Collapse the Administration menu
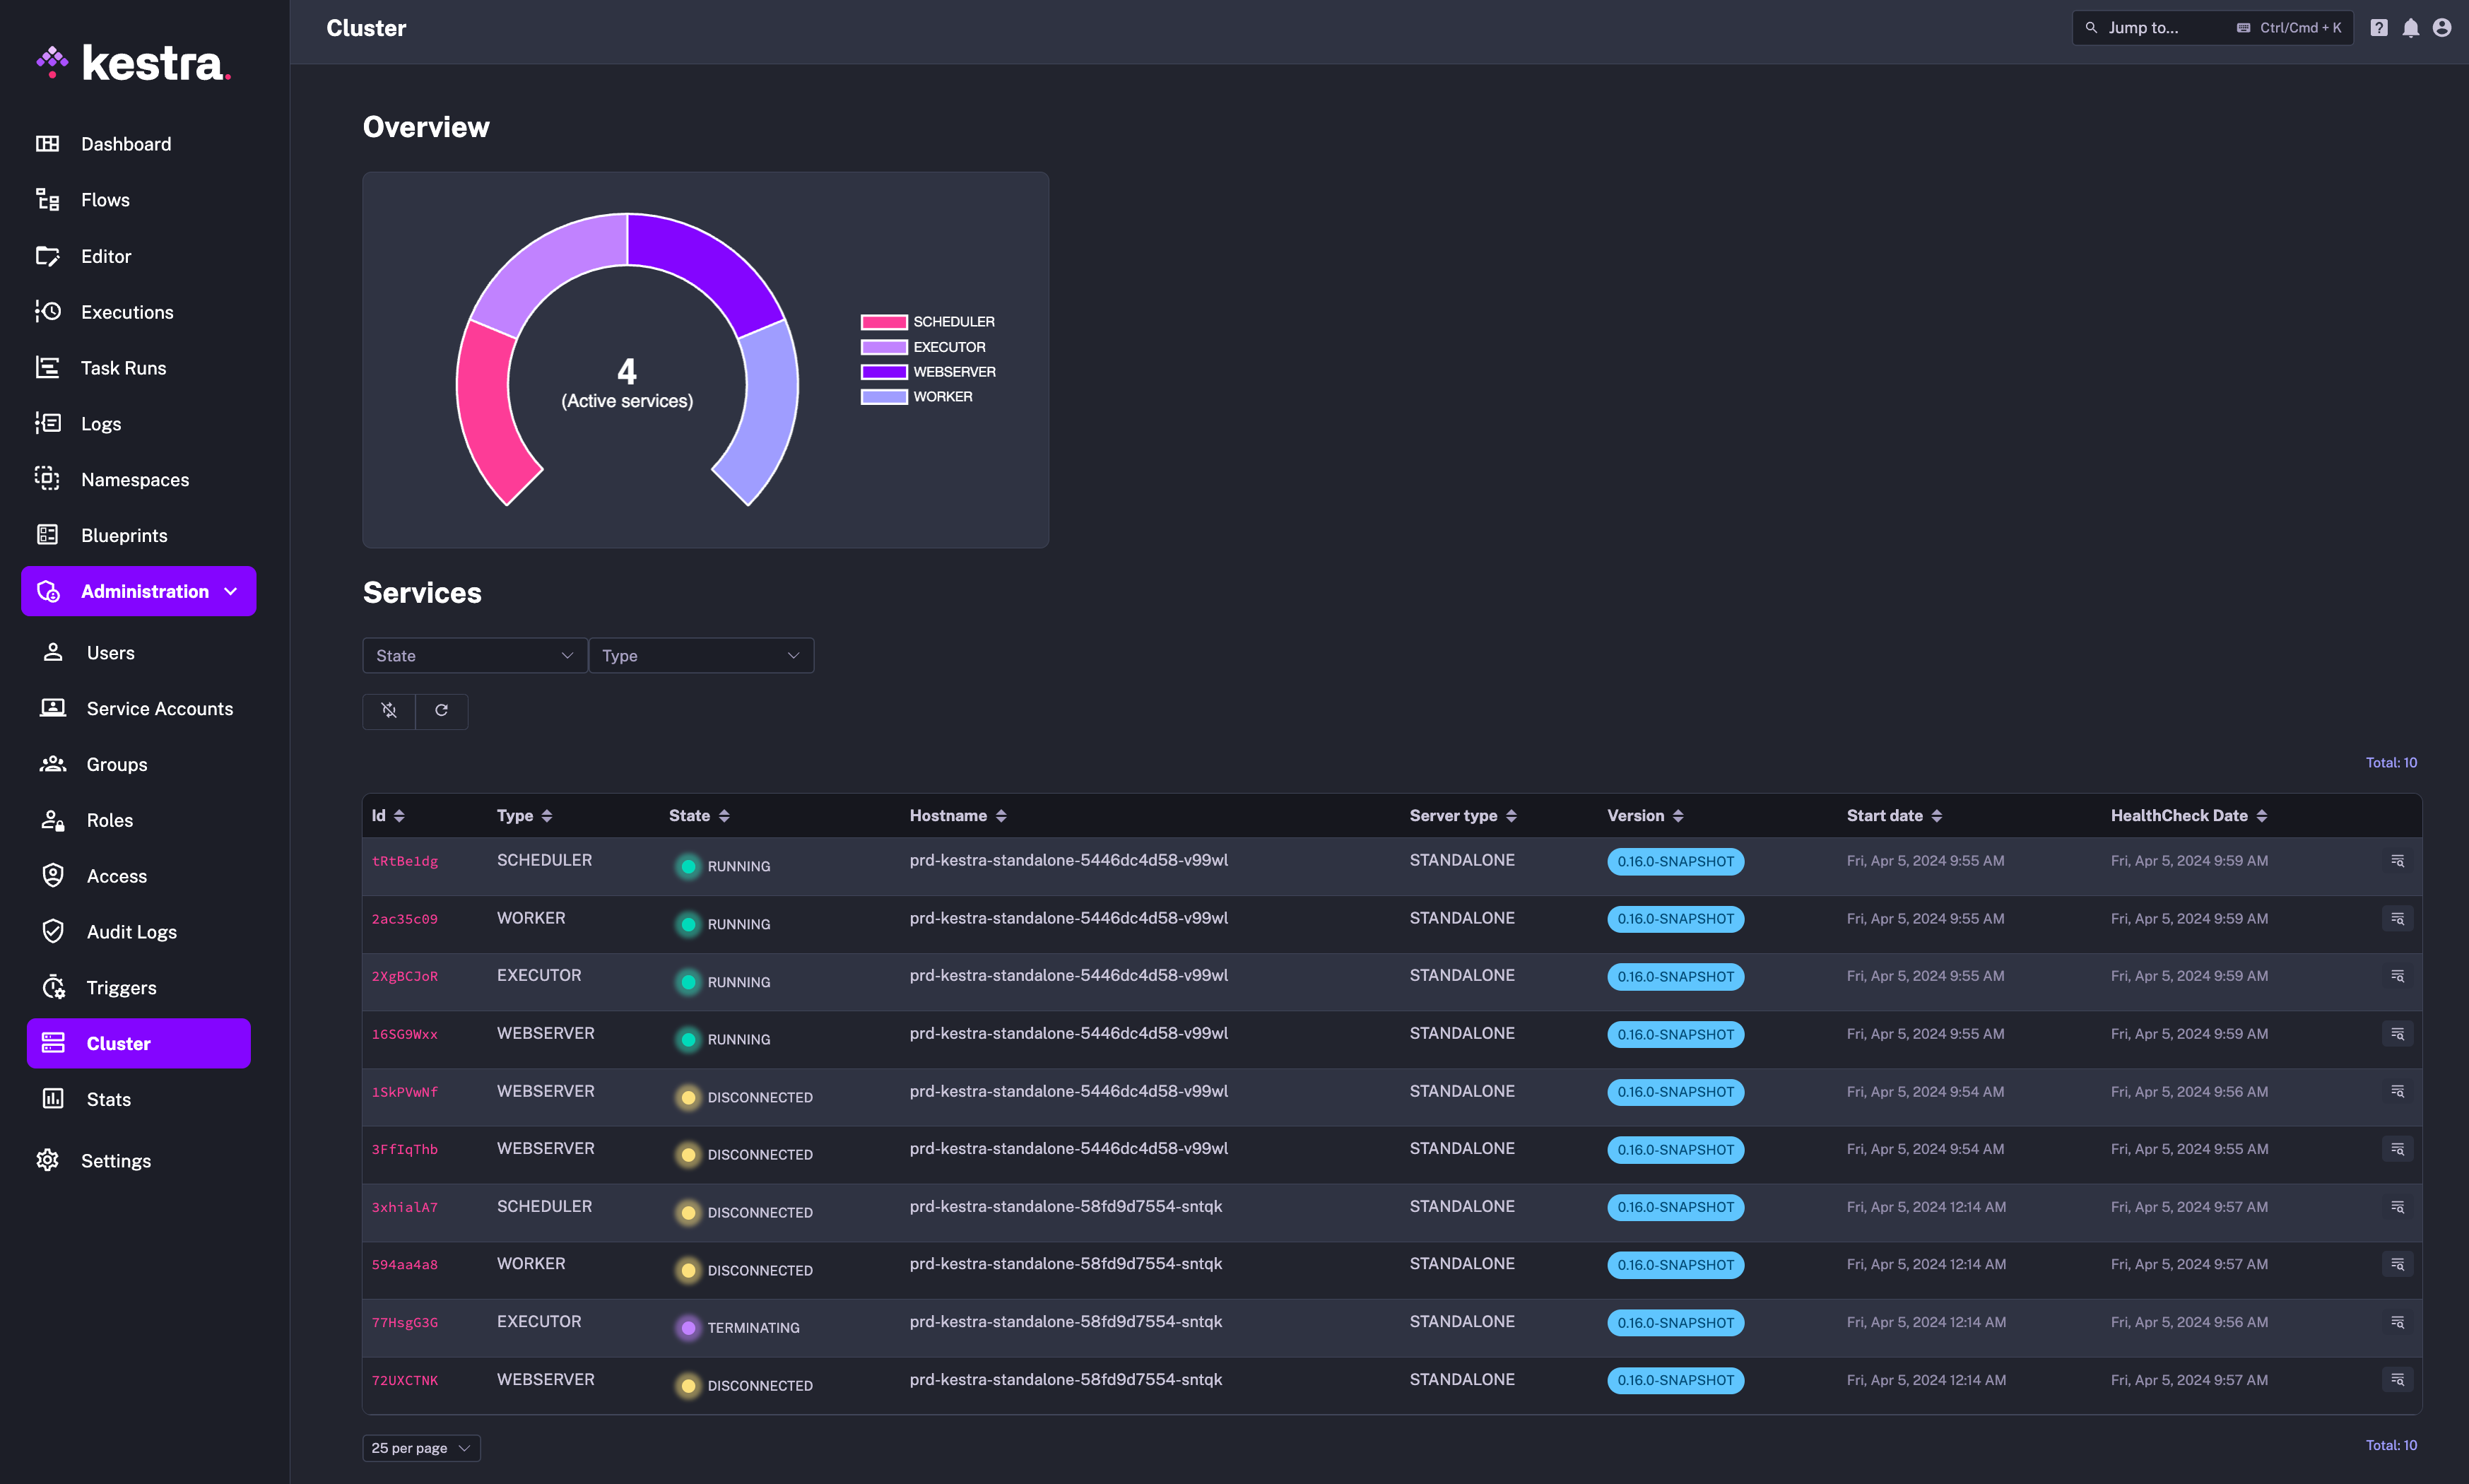The width and height of the screenshot is (2469, 1484). [139, 591]
